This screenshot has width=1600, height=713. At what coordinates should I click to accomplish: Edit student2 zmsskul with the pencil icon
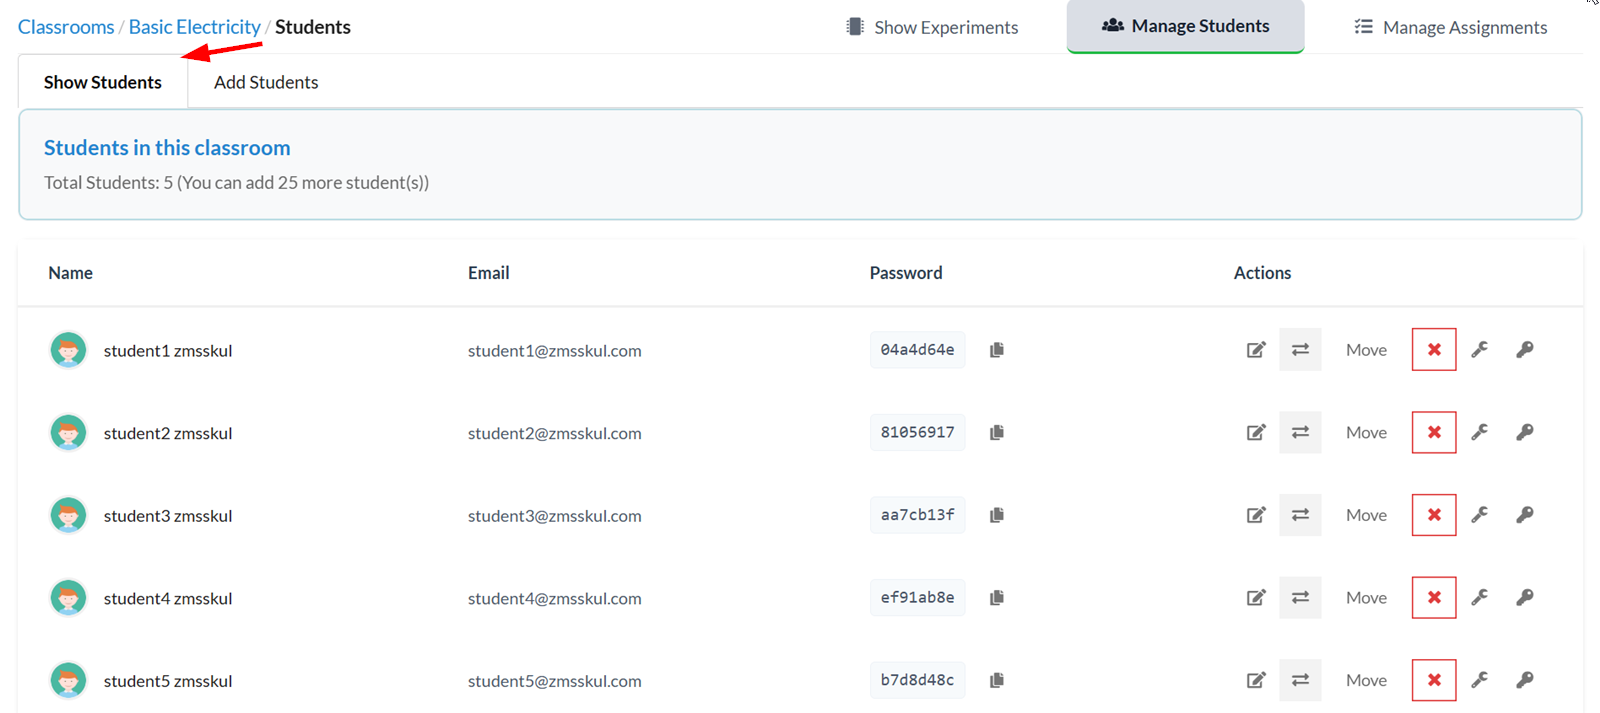pyautogui.click(x=1256, y=433)
